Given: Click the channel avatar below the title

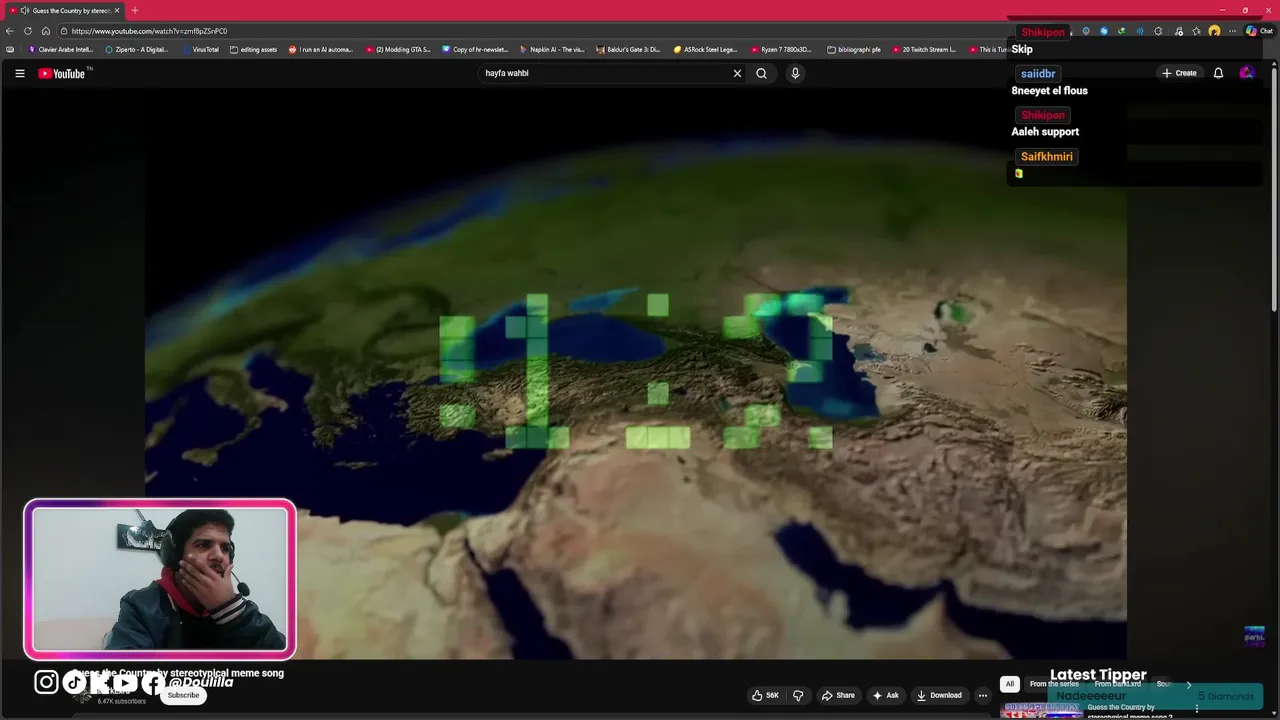Looking at the screenshot, I should point(84,695).
